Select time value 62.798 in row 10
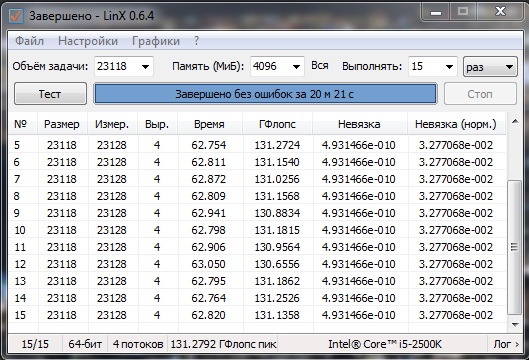Screen dimensions: 529x360 pos(209,230)
